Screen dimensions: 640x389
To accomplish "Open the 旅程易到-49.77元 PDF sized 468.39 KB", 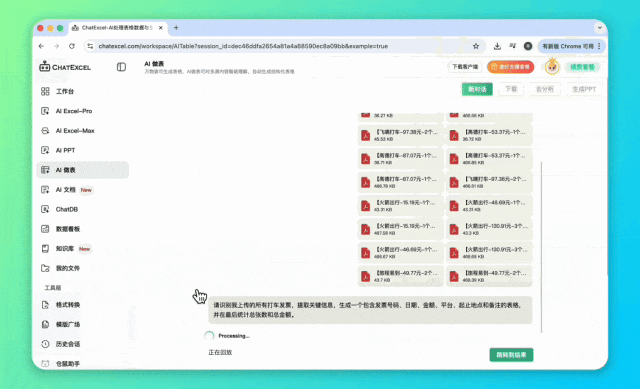I will pos(489,276).
